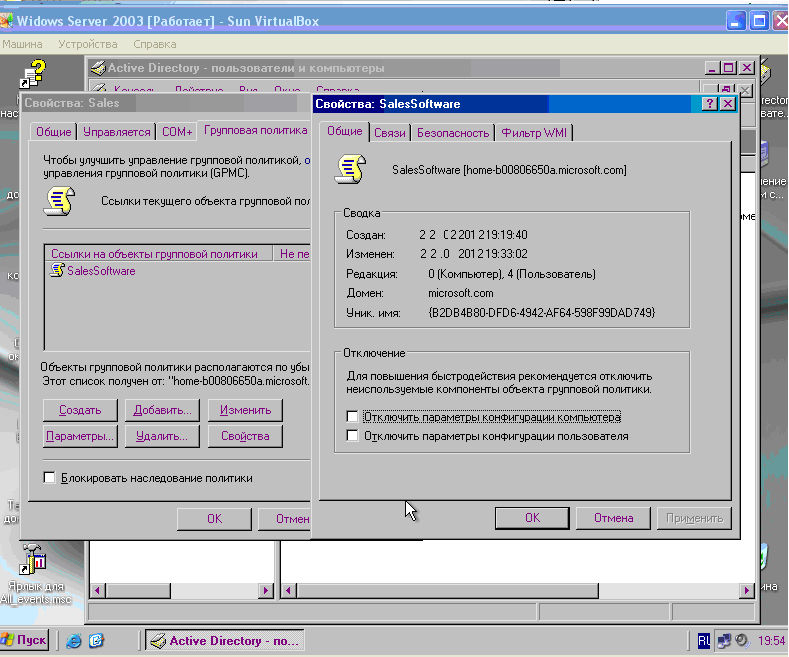
Task: Click the Удалить... button
Action: pos(162,436)
